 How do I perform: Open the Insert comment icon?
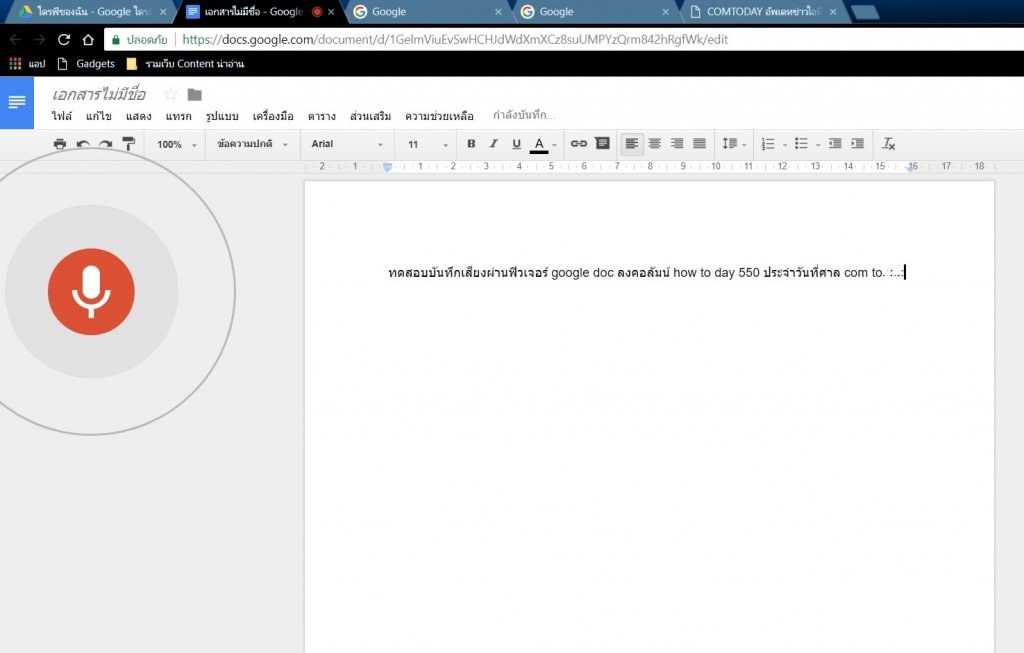(601, 143)
